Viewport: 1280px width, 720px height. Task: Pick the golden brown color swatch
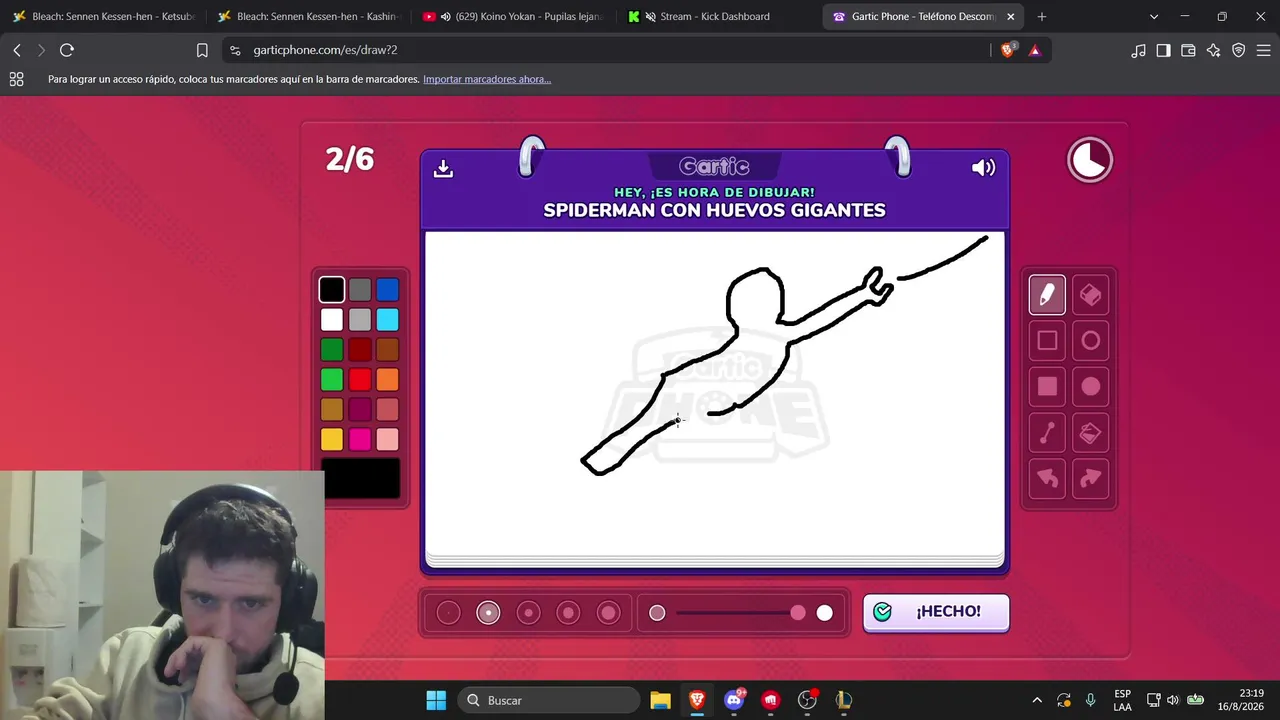pos(332,410)
